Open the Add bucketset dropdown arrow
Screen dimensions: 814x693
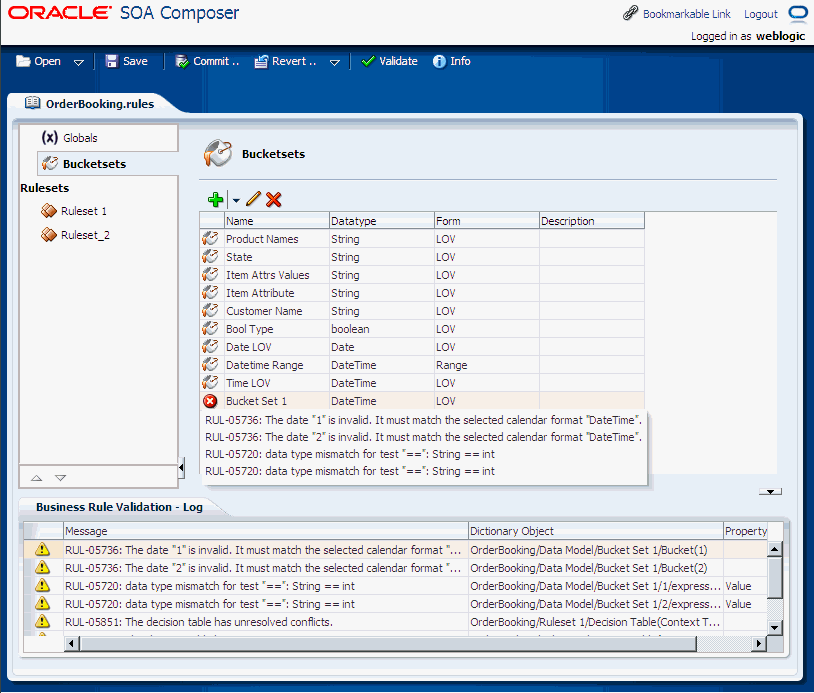pos(236,200)
